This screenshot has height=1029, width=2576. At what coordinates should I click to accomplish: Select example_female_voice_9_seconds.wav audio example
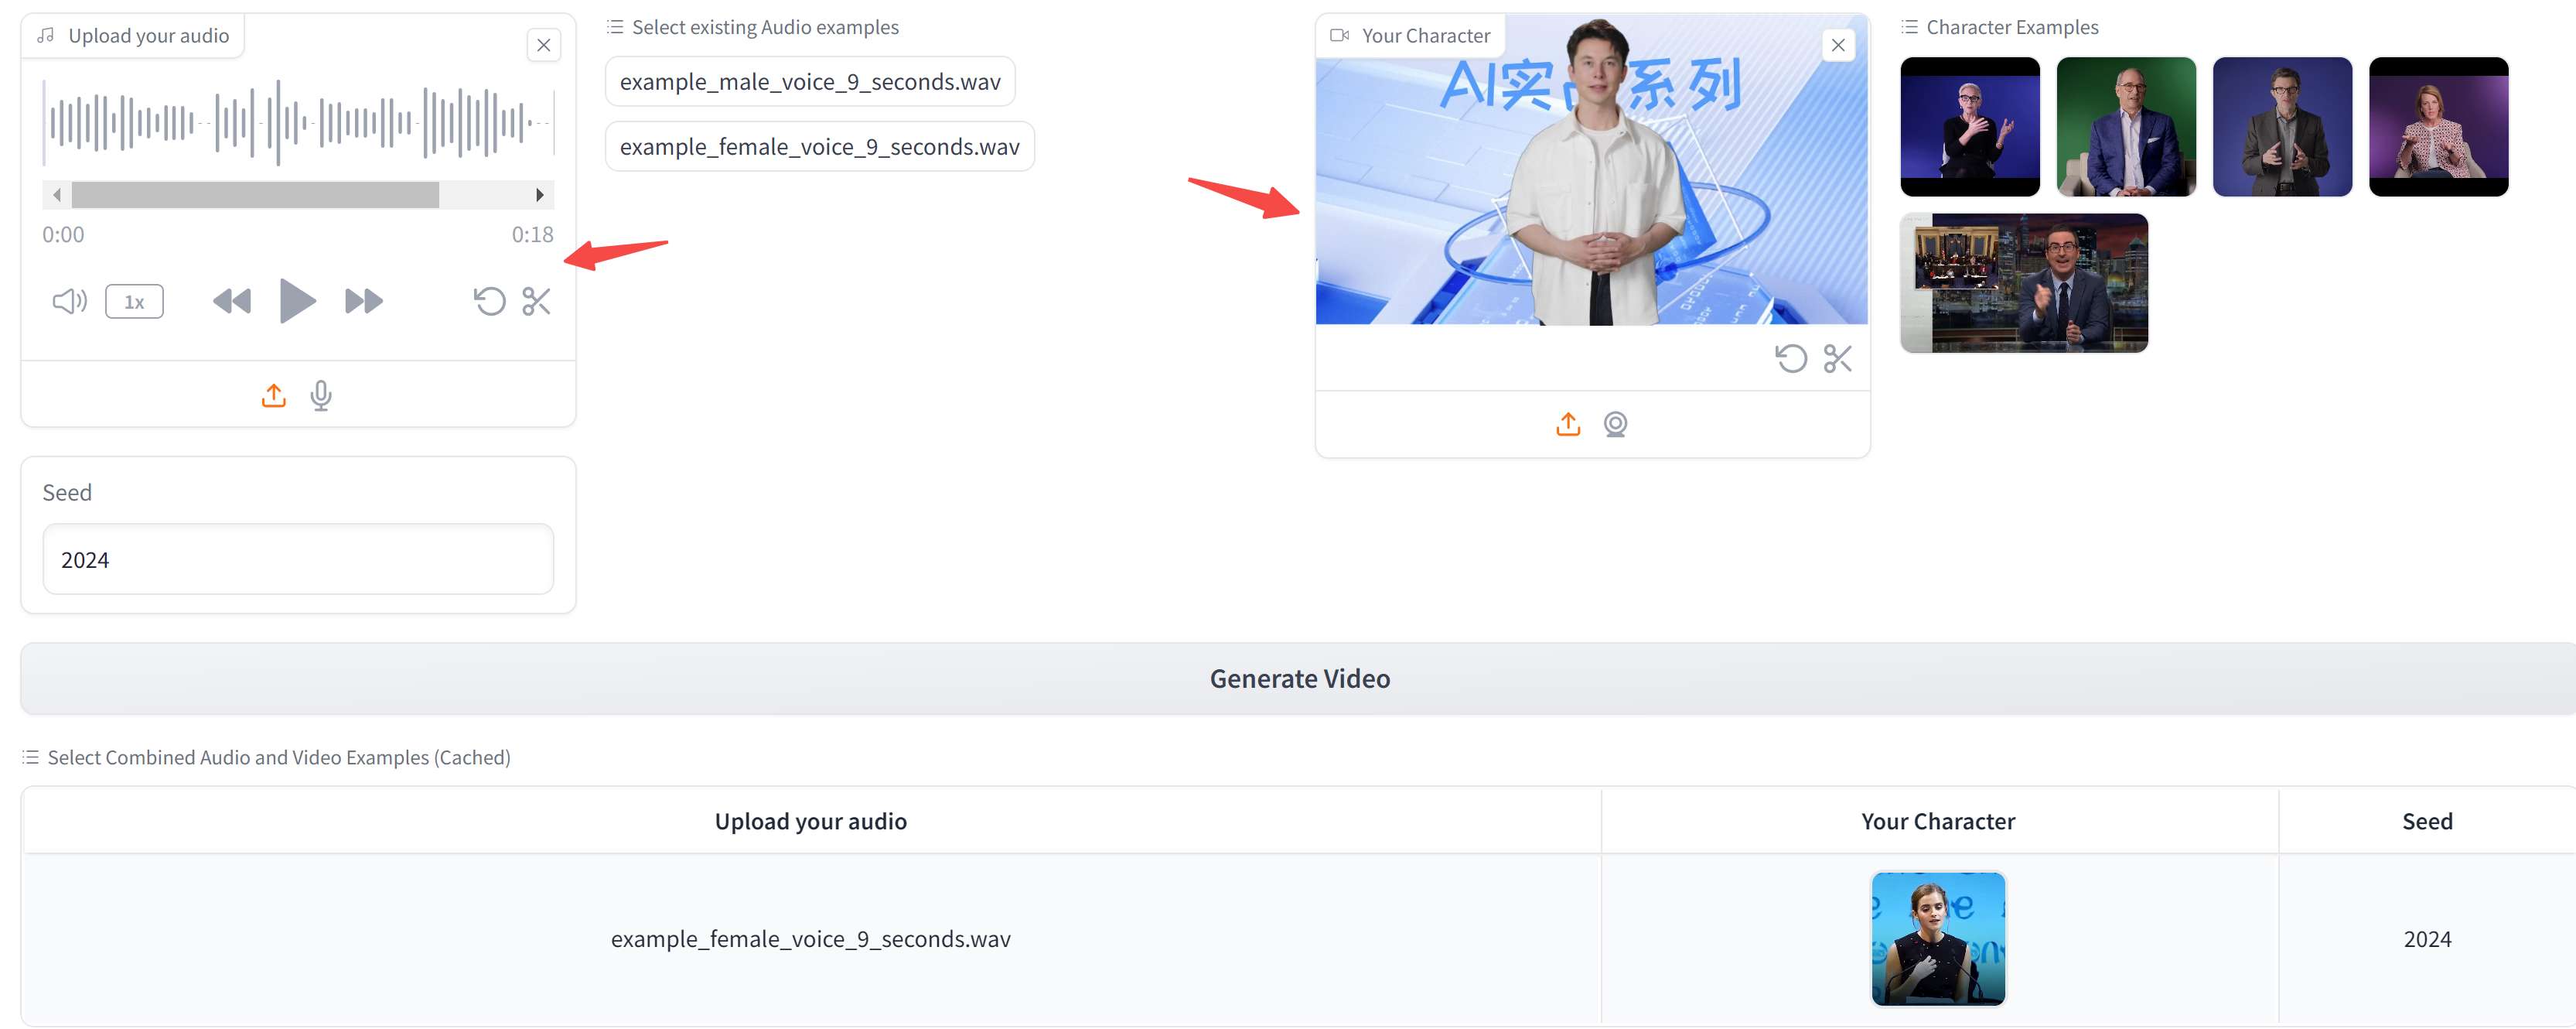(818, 147)
